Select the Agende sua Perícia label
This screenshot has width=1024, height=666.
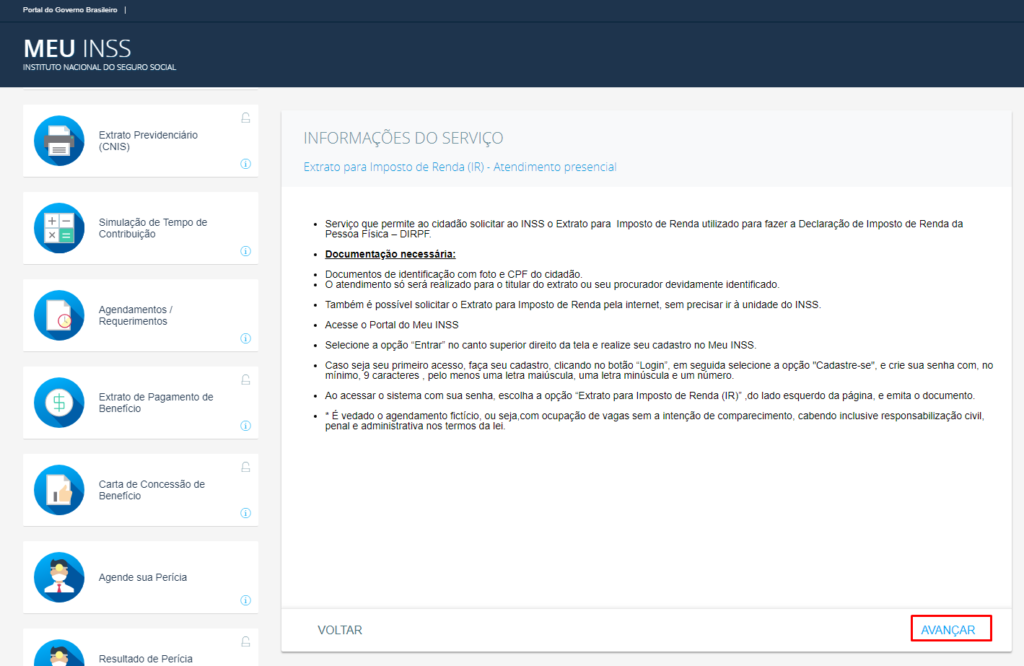pyautogui.click(x=142, y=577)
